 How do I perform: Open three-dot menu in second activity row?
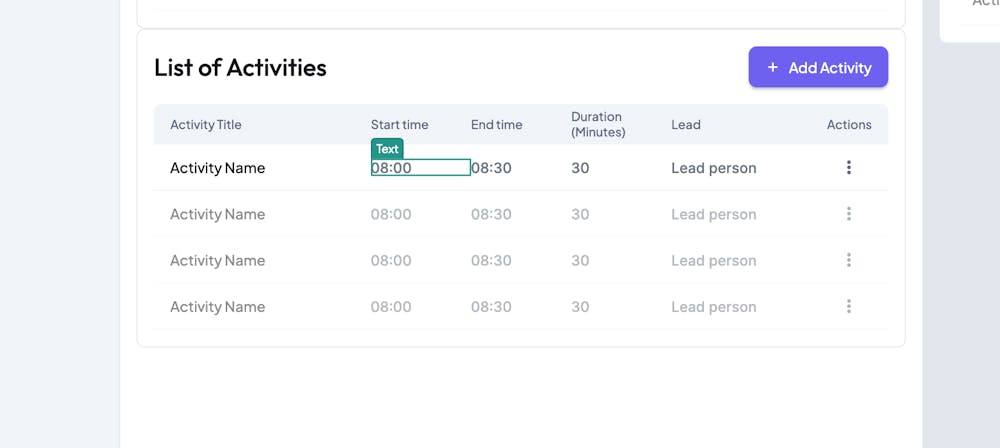(x=848, y=214)
